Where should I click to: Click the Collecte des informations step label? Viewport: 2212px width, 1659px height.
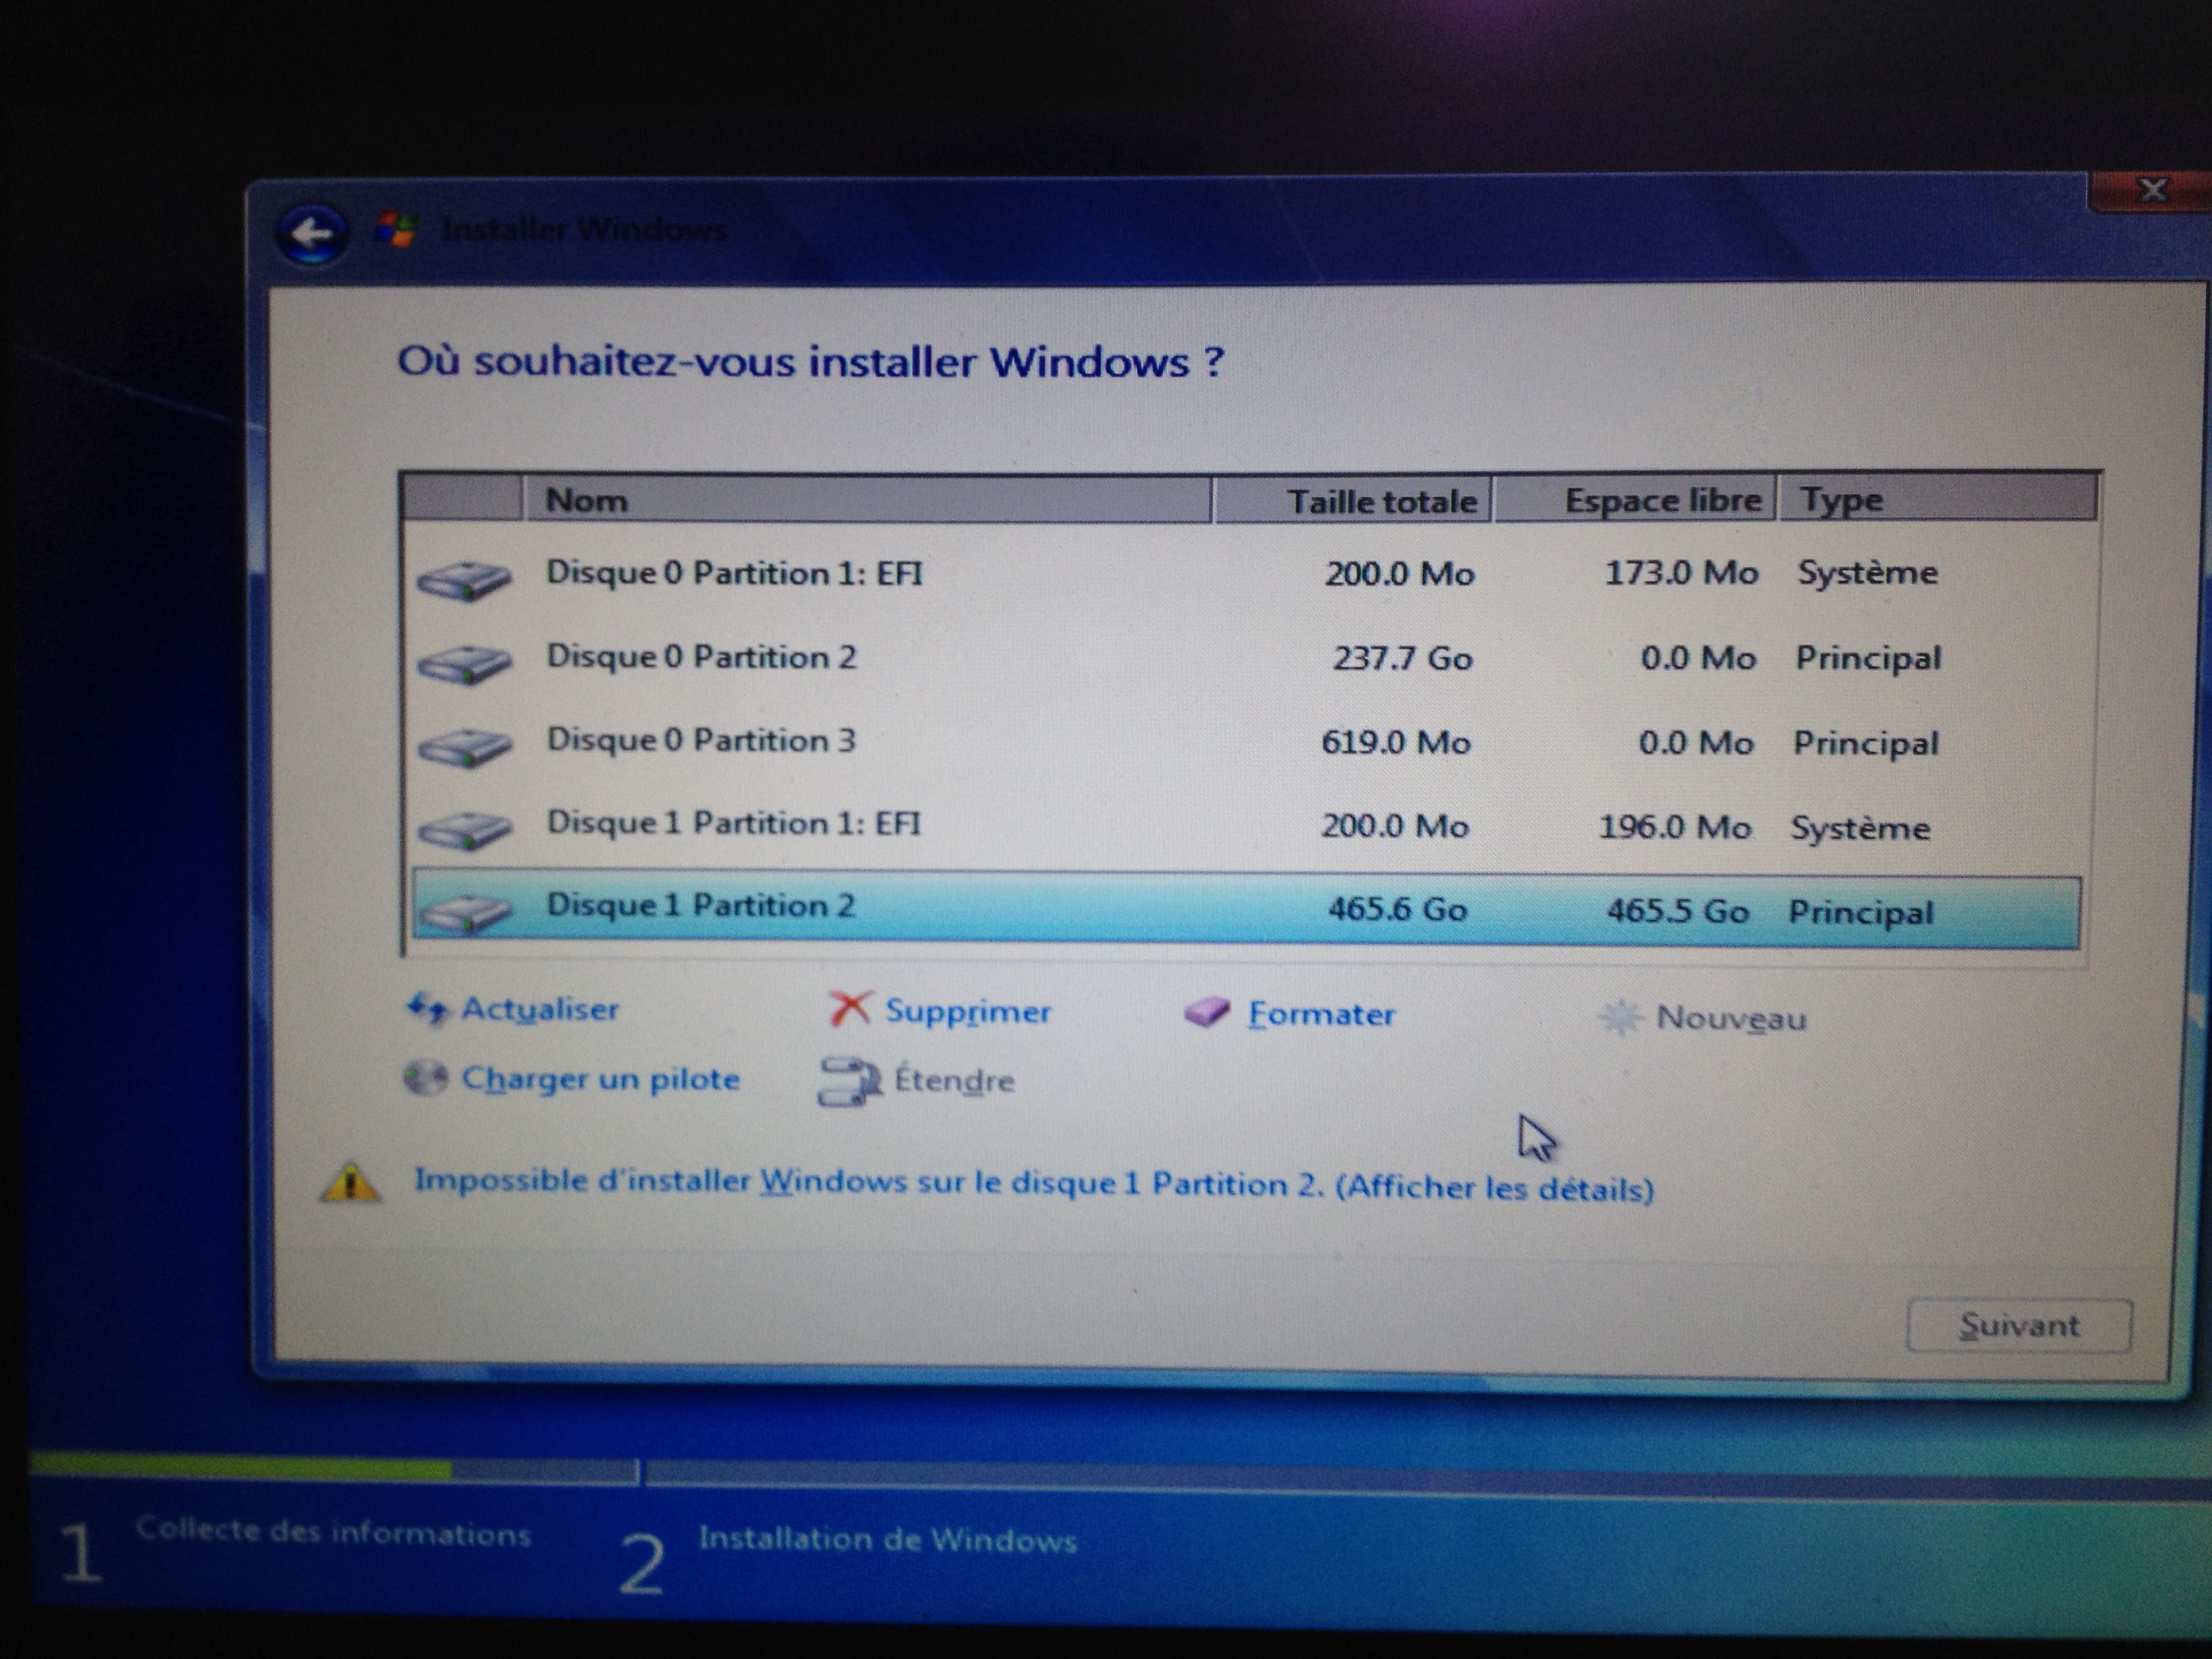333,1531
